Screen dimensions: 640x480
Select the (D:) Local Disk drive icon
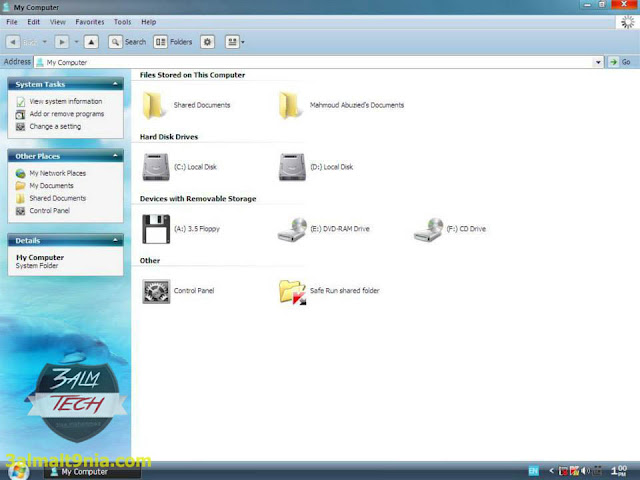click(292, 167)
